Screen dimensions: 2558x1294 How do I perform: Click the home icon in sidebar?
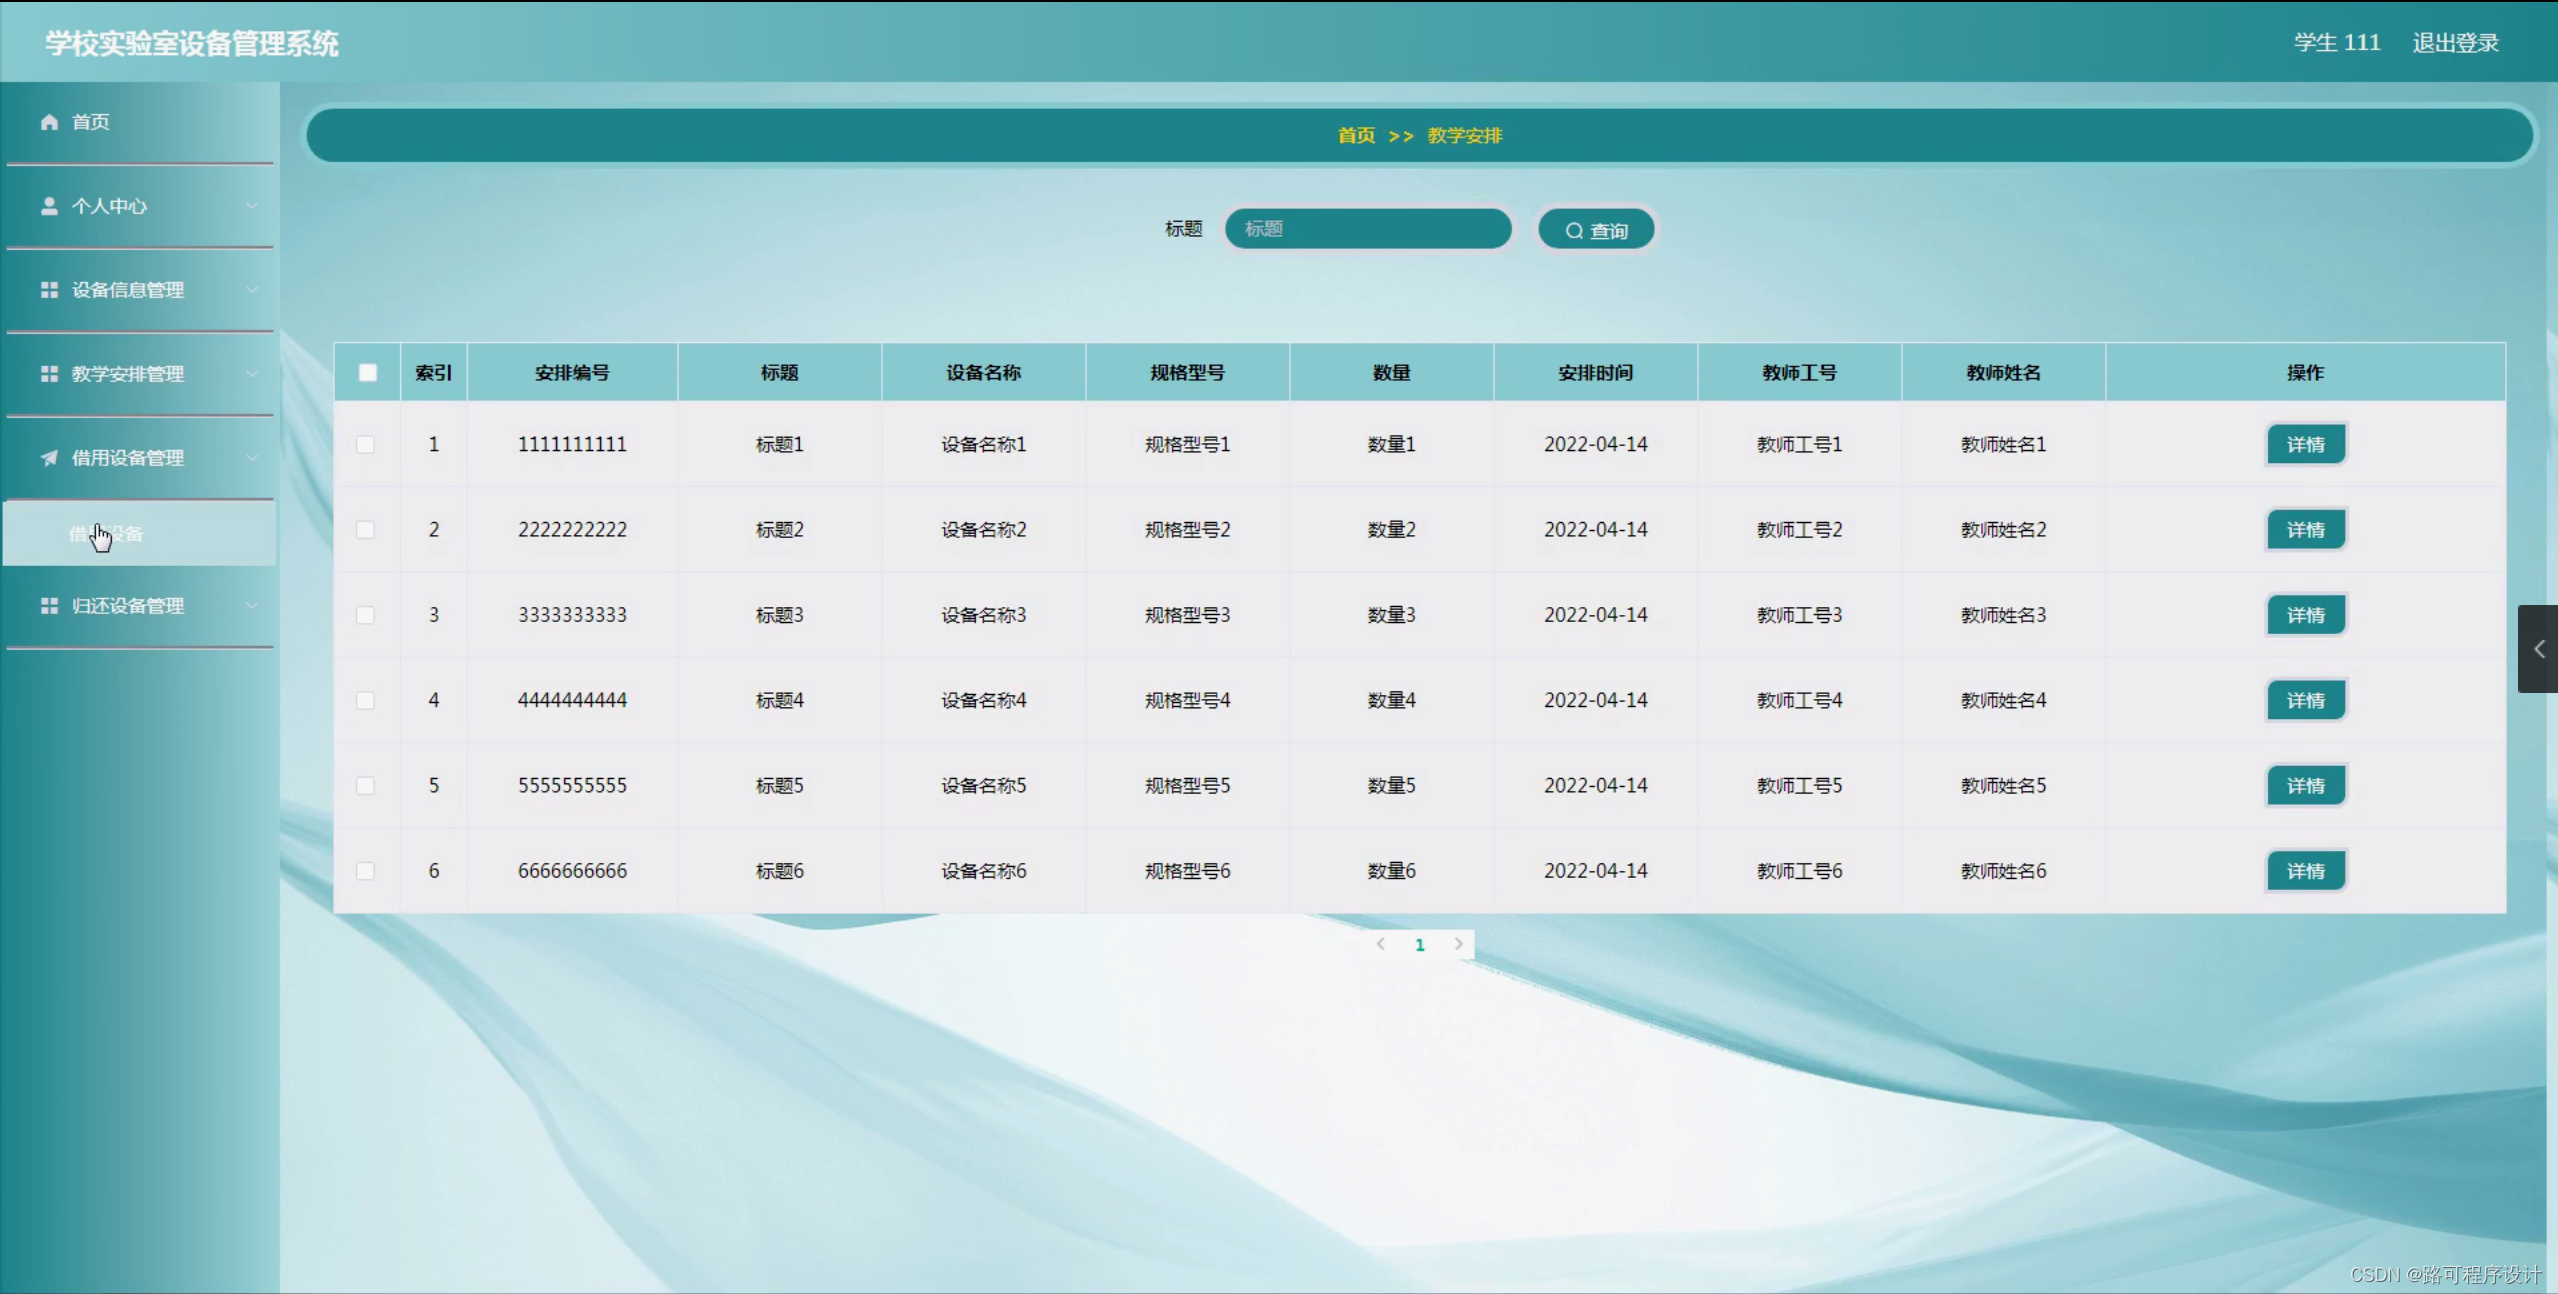[x=49, y=122]
